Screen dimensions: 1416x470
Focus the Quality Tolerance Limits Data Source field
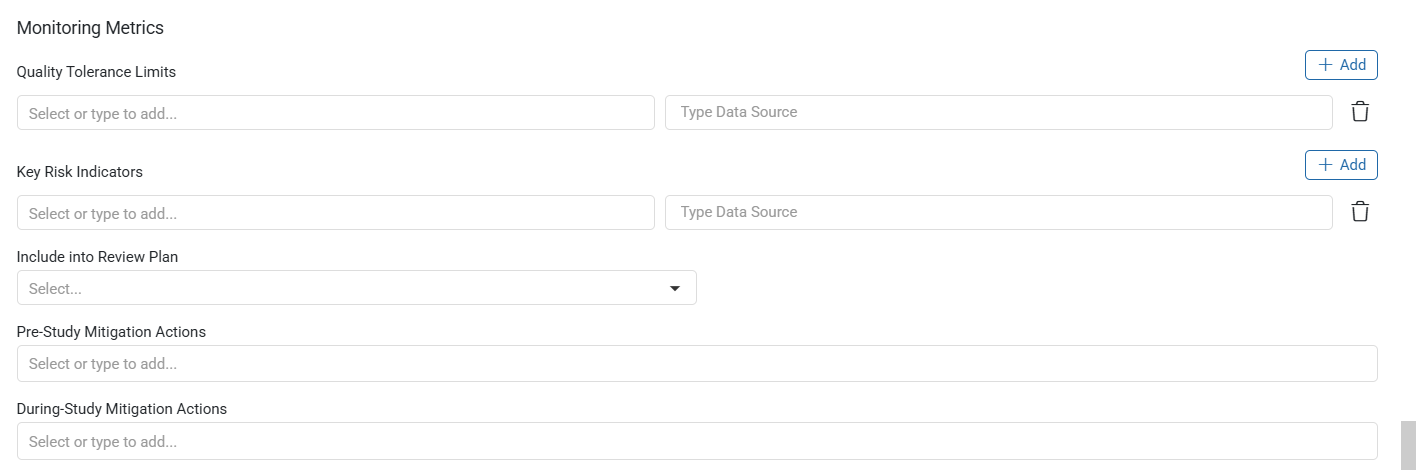999,112
